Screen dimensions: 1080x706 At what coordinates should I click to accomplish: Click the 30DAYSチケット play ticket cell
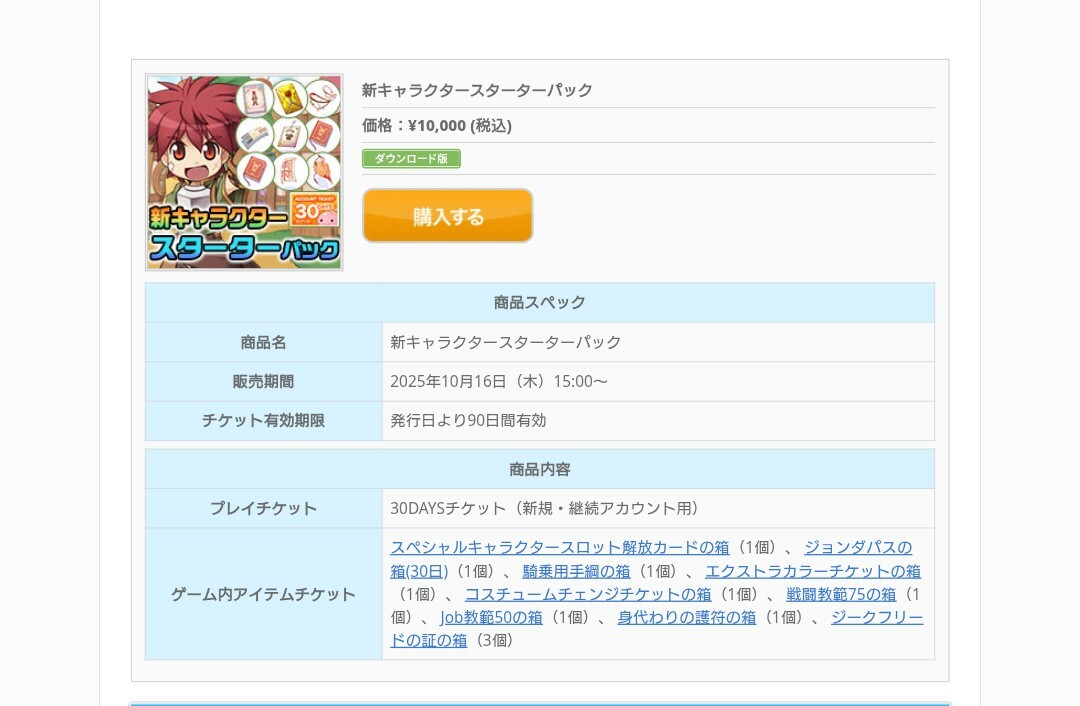click(x=658, y=508)
